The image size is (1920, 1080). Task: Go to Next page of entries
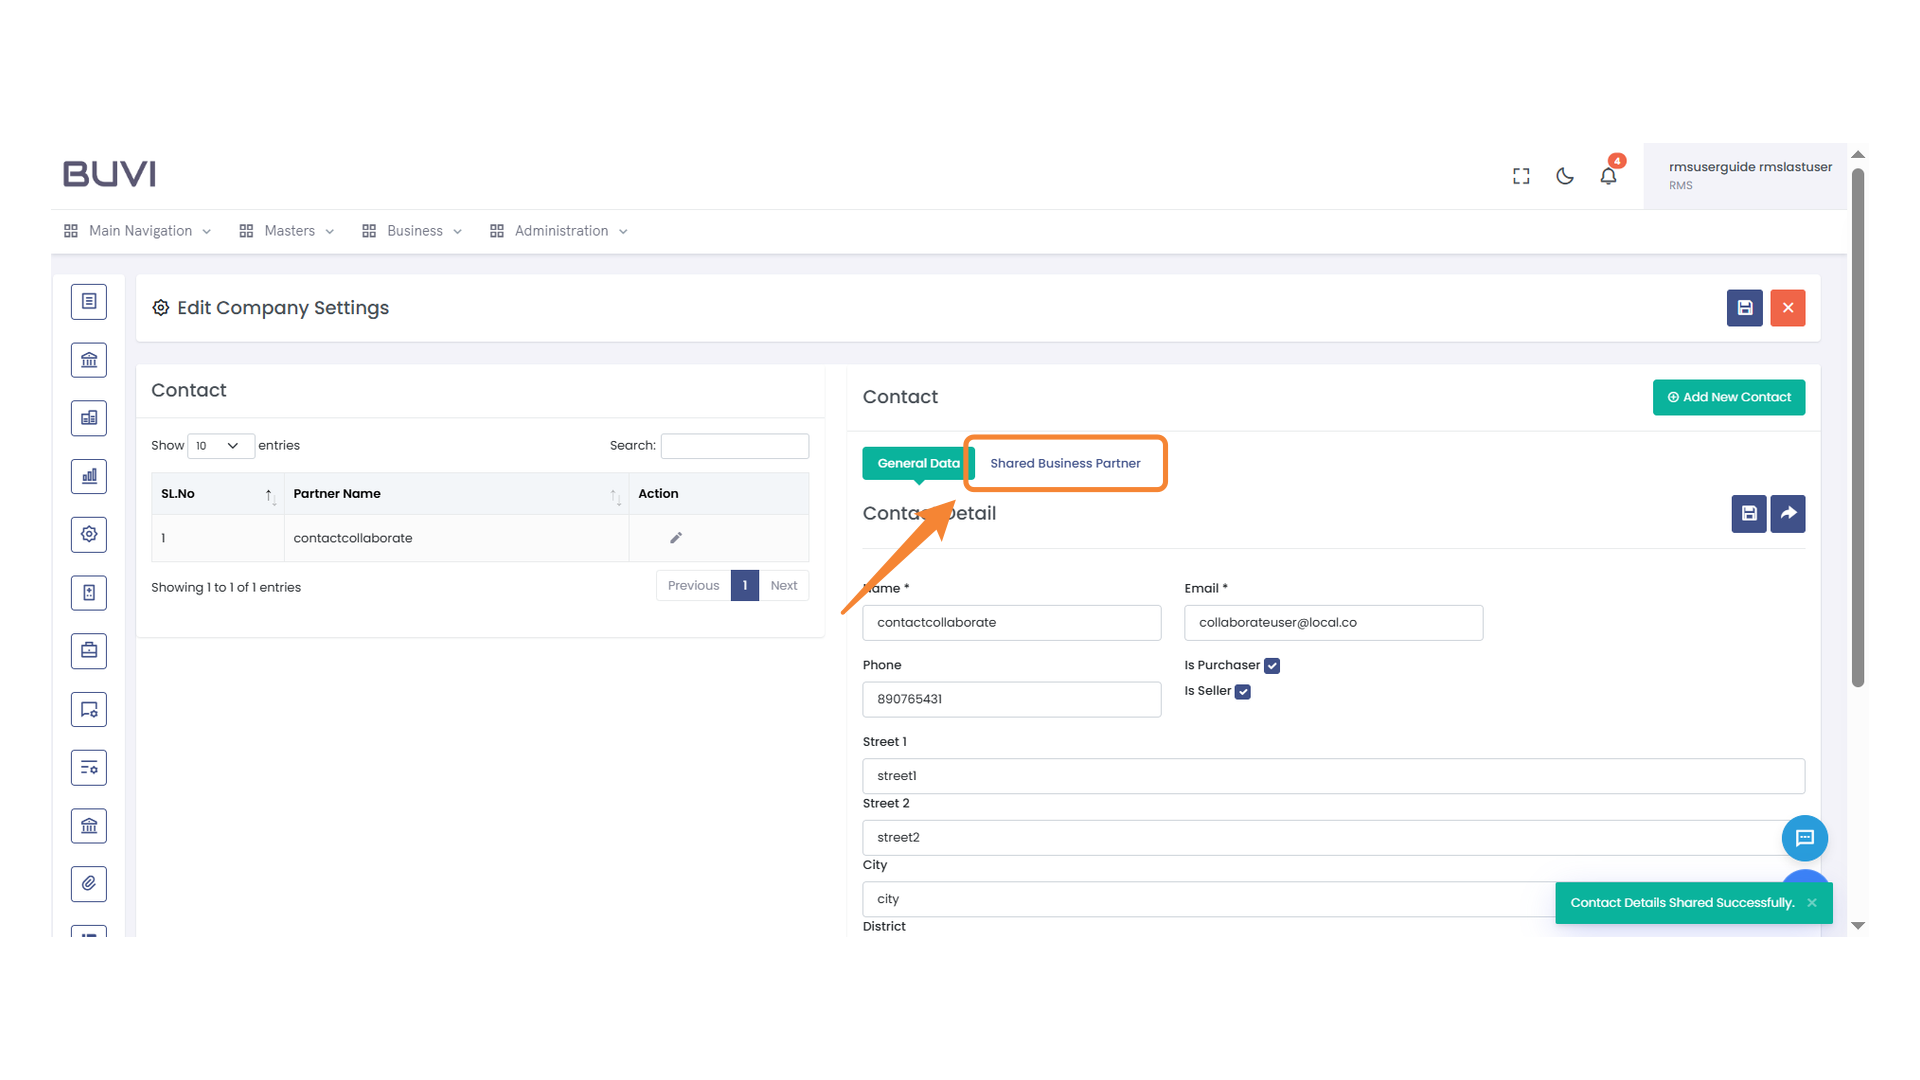click(x=784, y=585)
